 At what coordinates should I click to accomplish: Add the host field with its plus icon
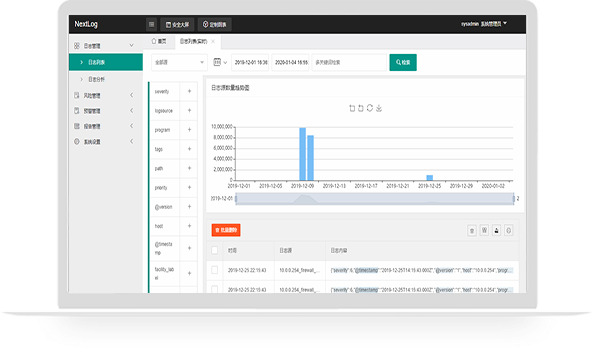(189, 226)
